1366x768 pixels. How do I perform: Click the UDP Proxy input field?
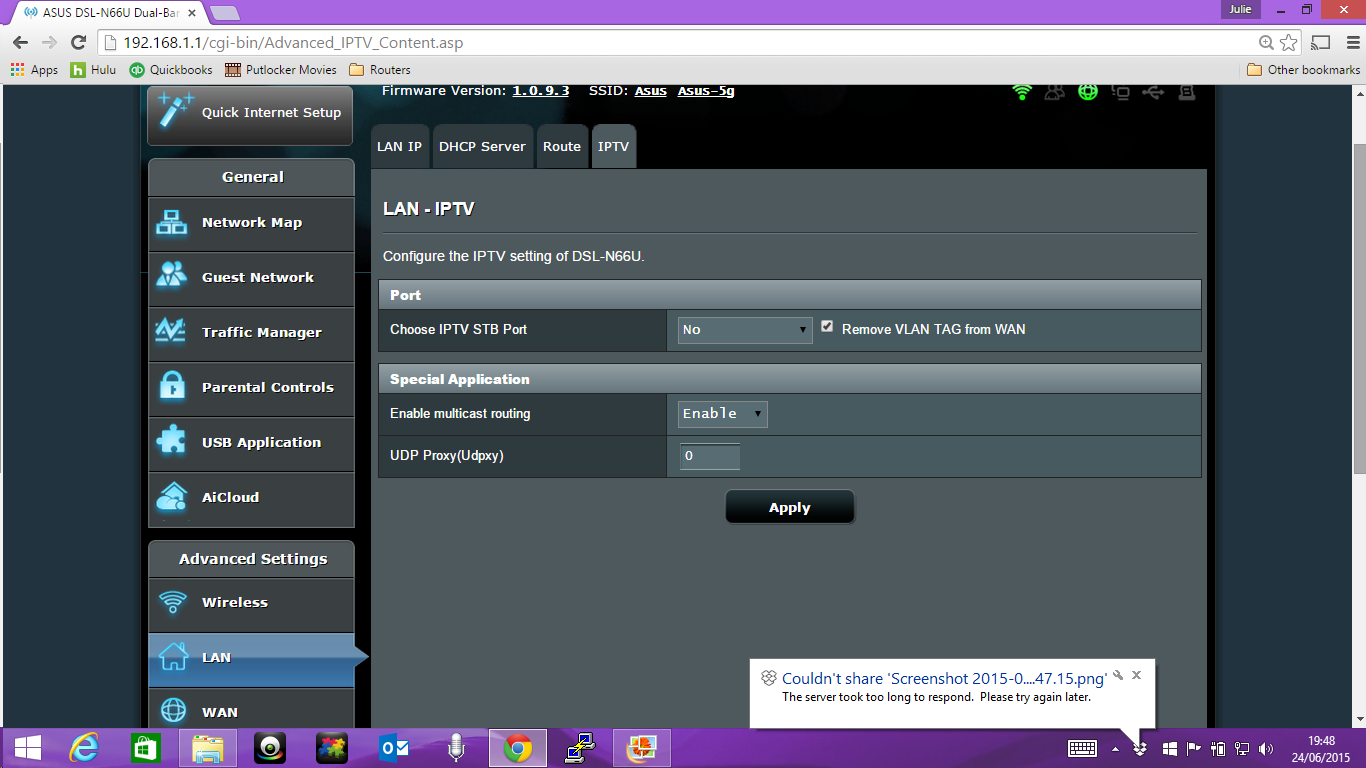[710, 456]
